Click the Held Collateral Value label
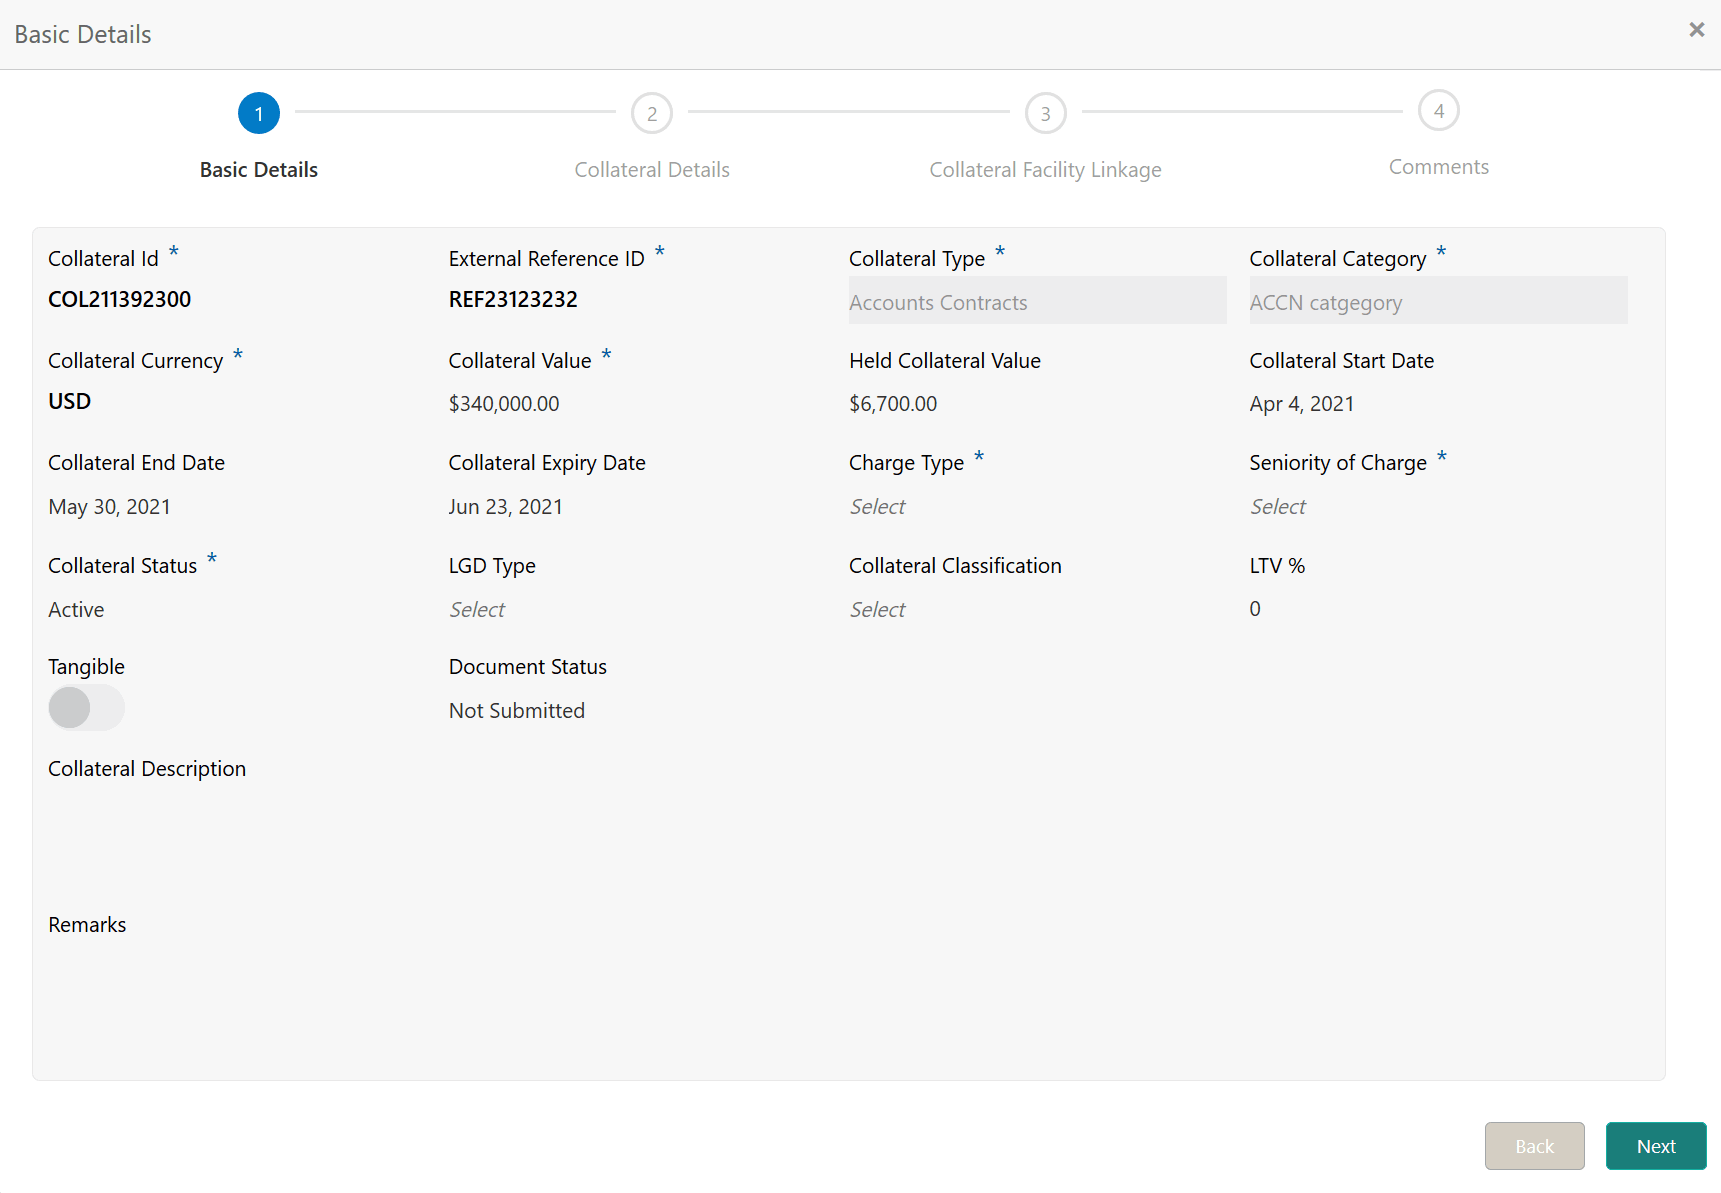Viewport: 1721px width, 1193px height. pyautogui.click(x=945, y=361)
